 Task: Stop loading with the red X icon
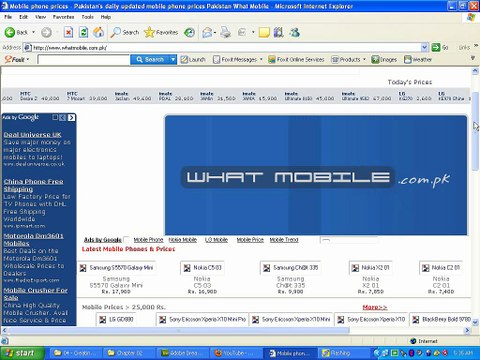coord(68,32)
